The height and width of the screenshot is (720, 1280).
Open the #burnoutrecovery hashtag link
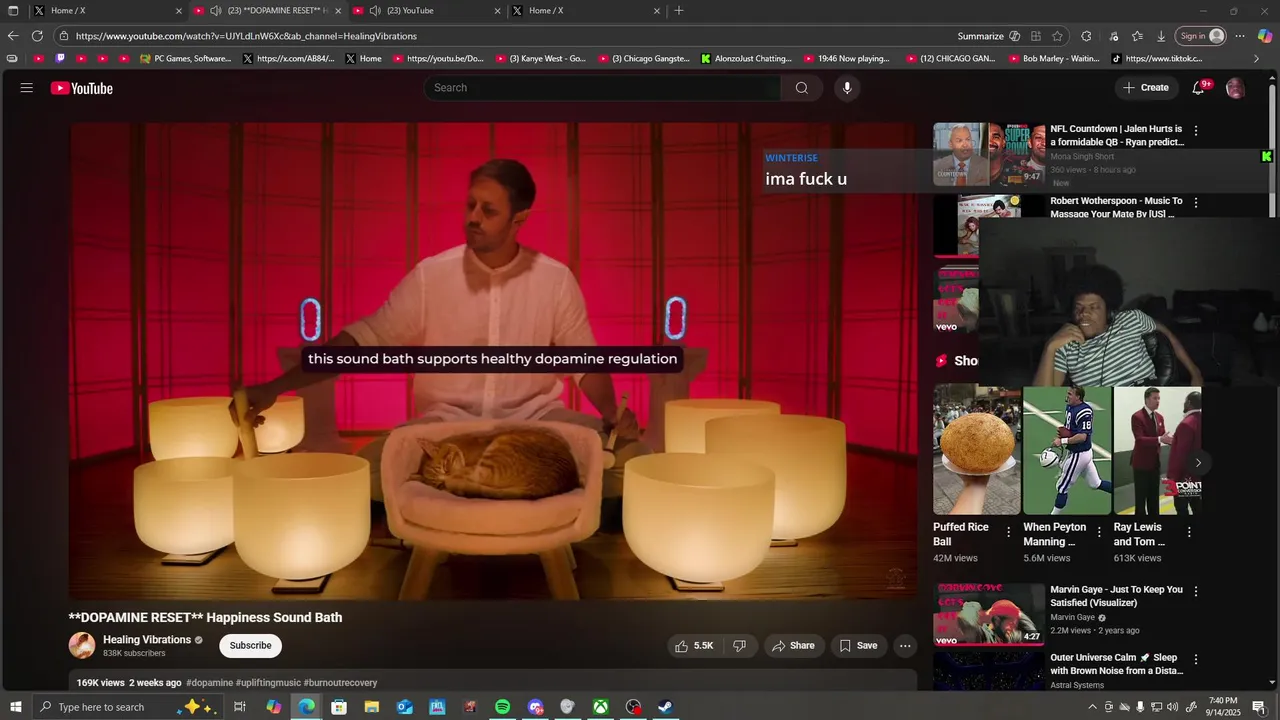(340, 683)
